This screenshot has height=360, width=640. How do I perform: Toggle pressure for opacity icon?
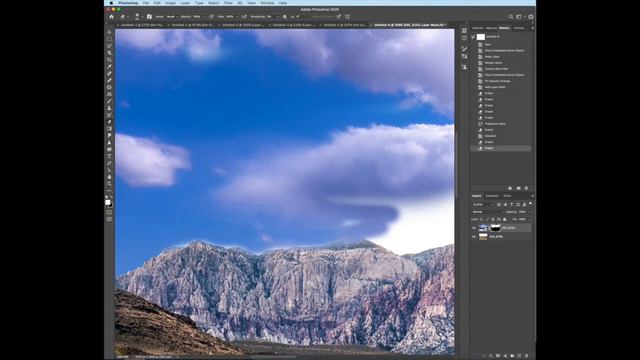click(x=211, y=17)
